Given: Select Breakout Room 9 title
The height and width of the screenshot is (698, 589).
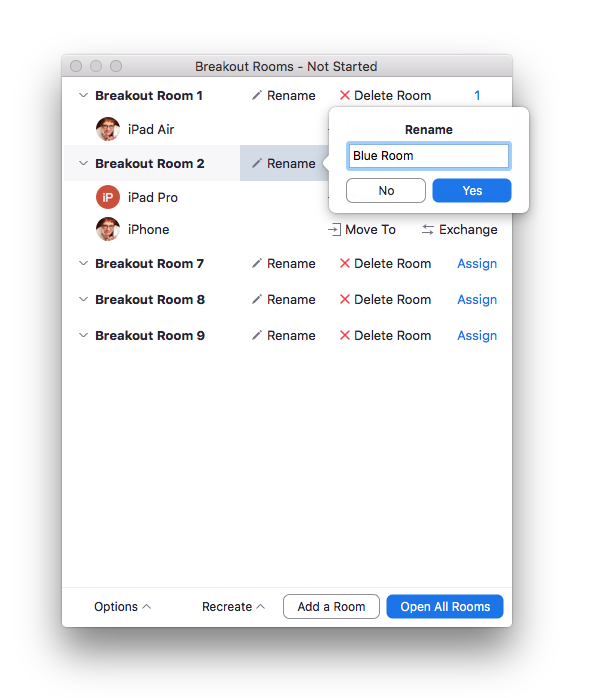Looking at the screenshot, I should [150, 335].
